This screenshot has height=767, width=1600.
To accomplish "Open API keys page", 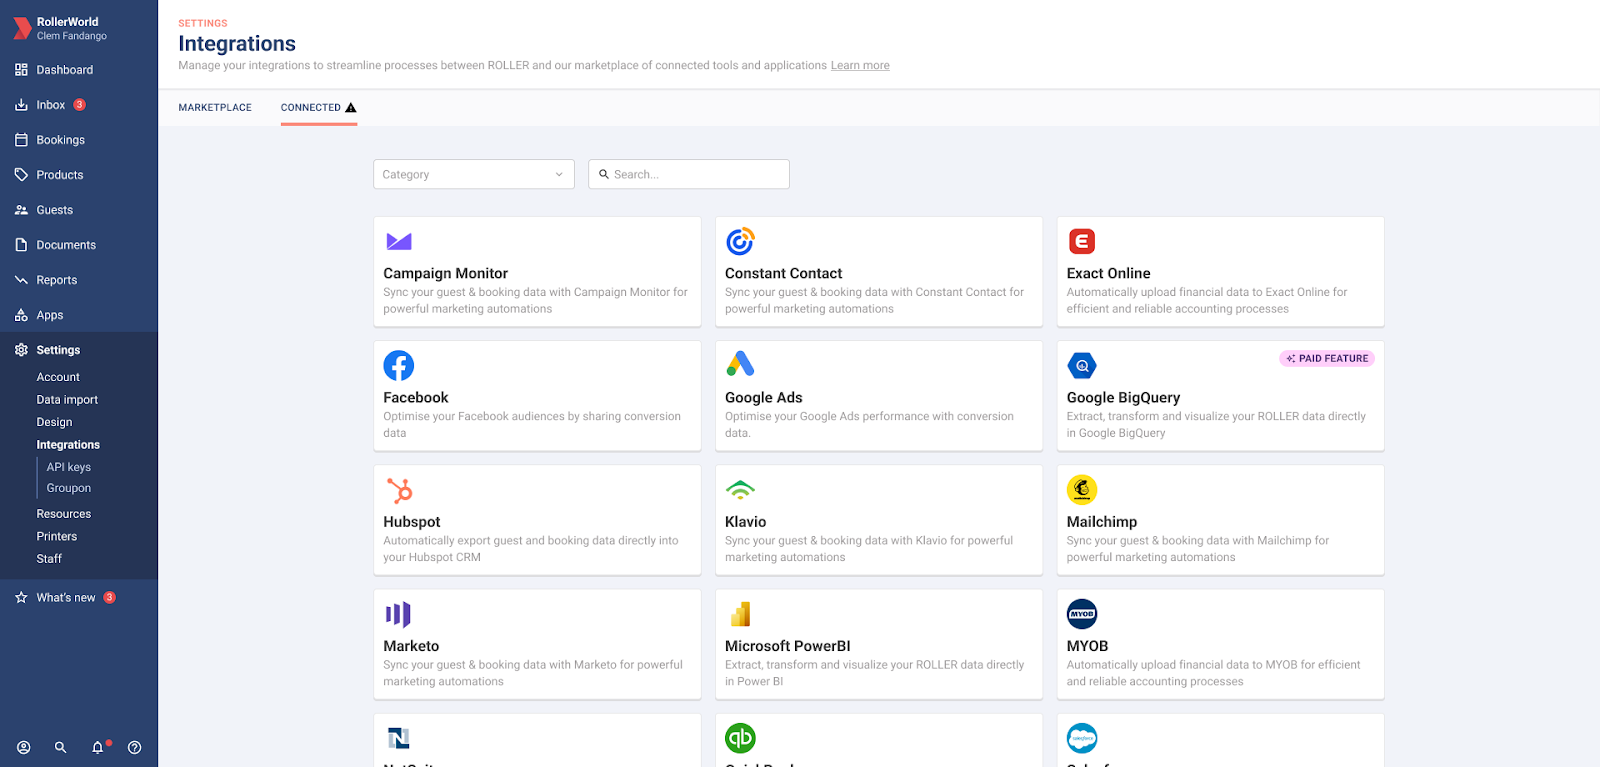I will click(x=68, y=467).
